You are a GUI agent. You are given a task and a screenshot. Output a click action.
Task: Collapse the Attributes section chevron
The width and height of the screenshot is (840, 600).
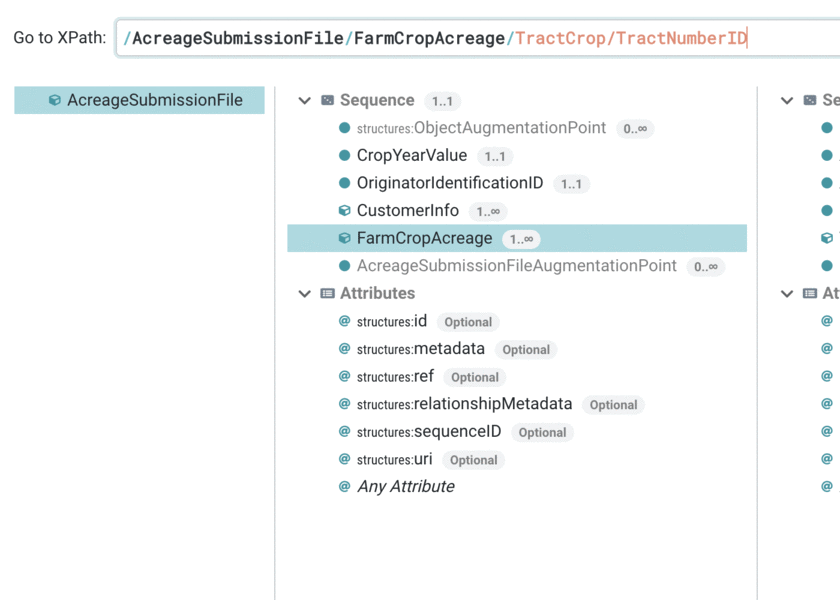coord(304,293)
